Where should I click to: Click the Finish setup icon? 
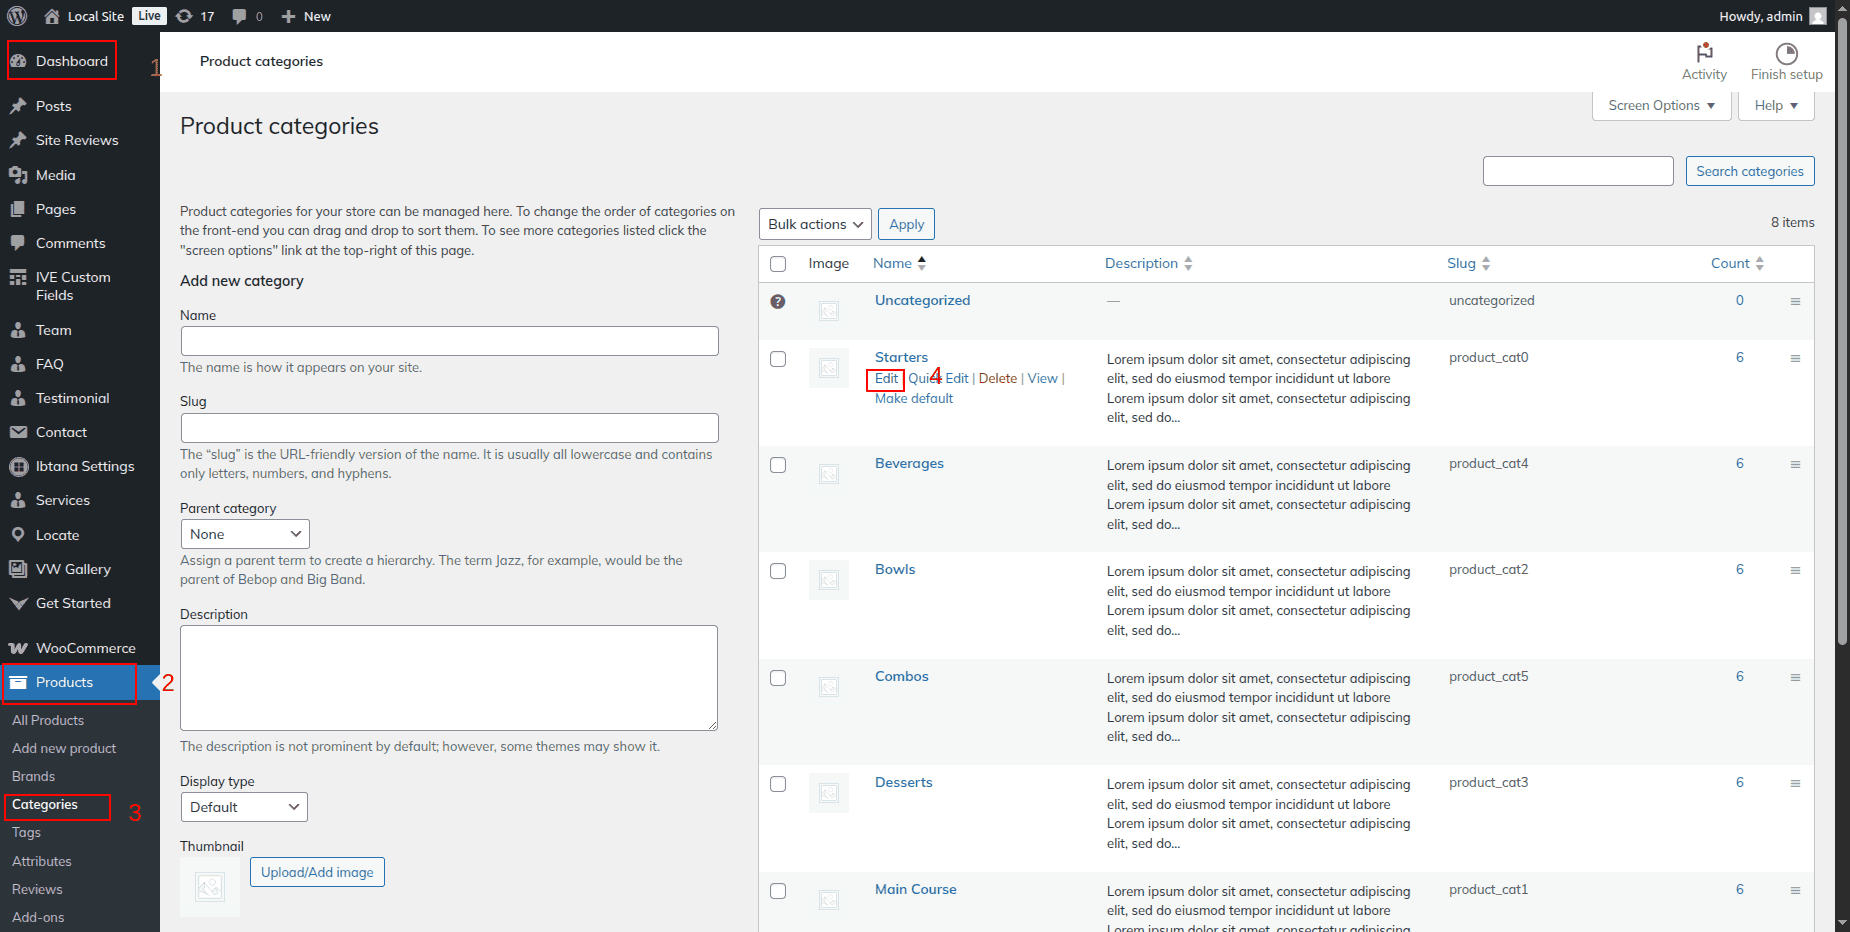click(1786, 53)
